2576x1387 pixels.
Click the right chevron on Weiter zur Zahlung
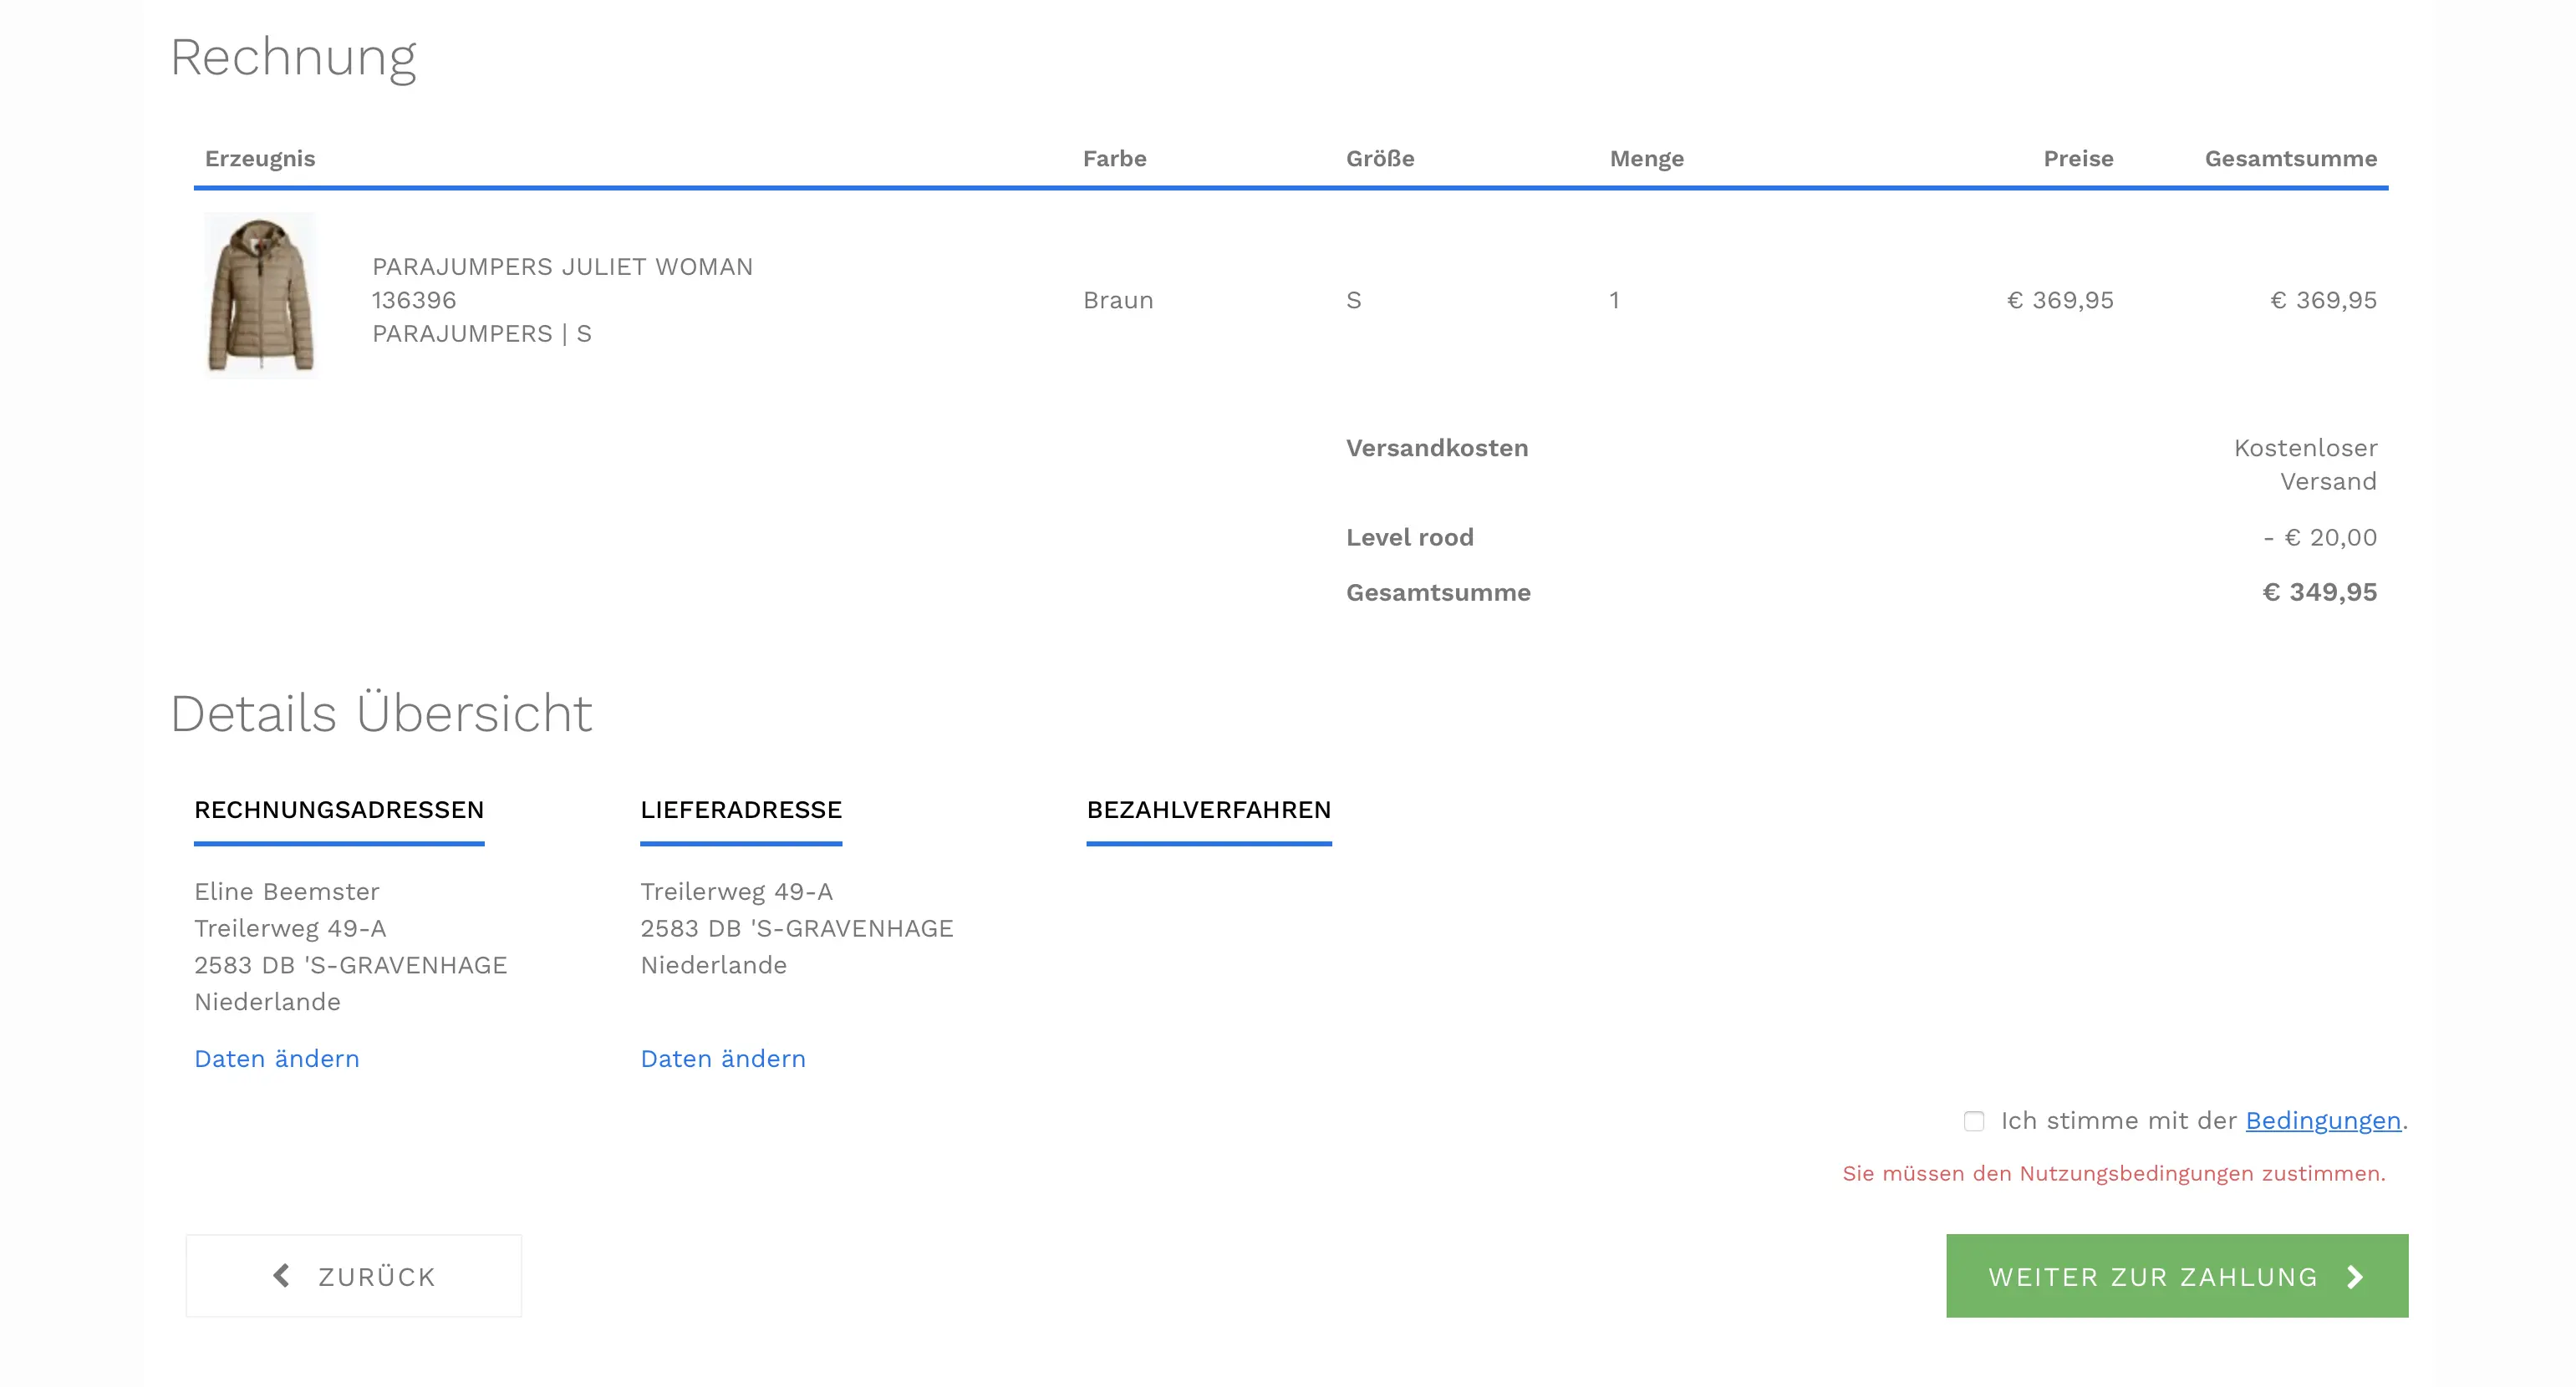tap(2355, 1277)
